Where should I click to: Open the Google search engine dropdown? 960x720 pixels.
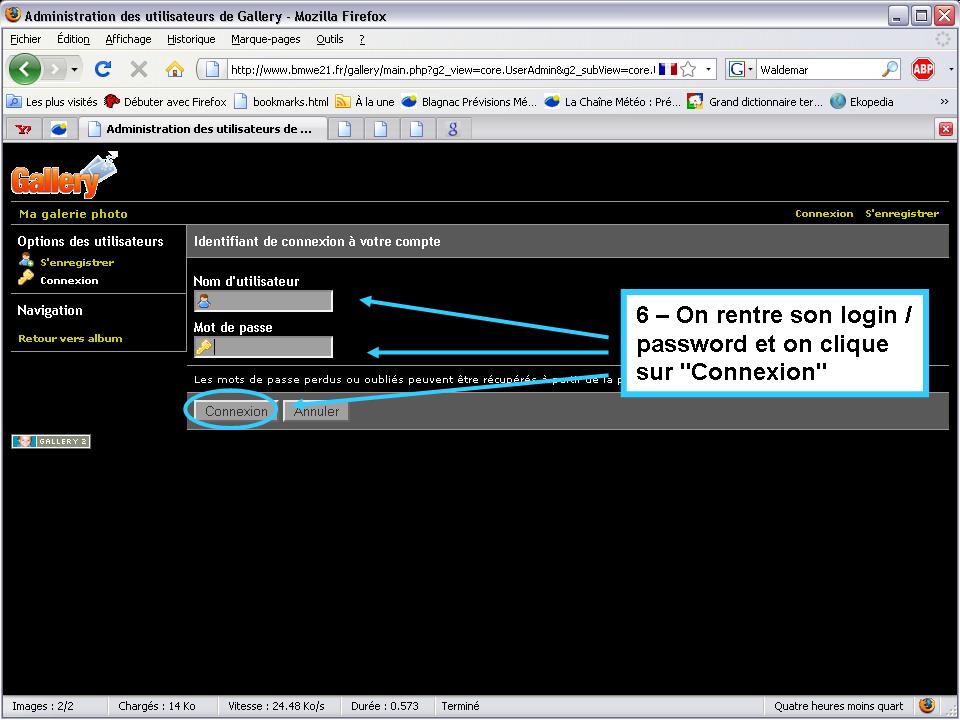[741, 69]
